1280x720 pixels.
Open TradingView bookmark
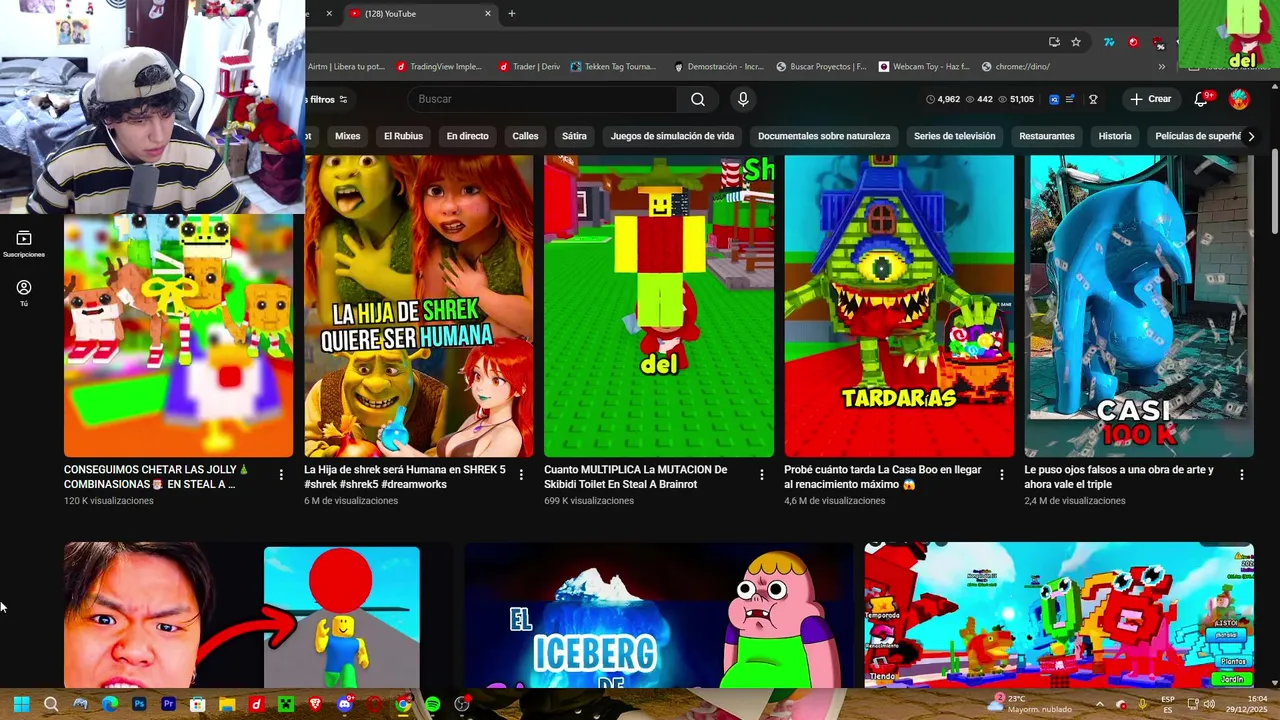438,66
